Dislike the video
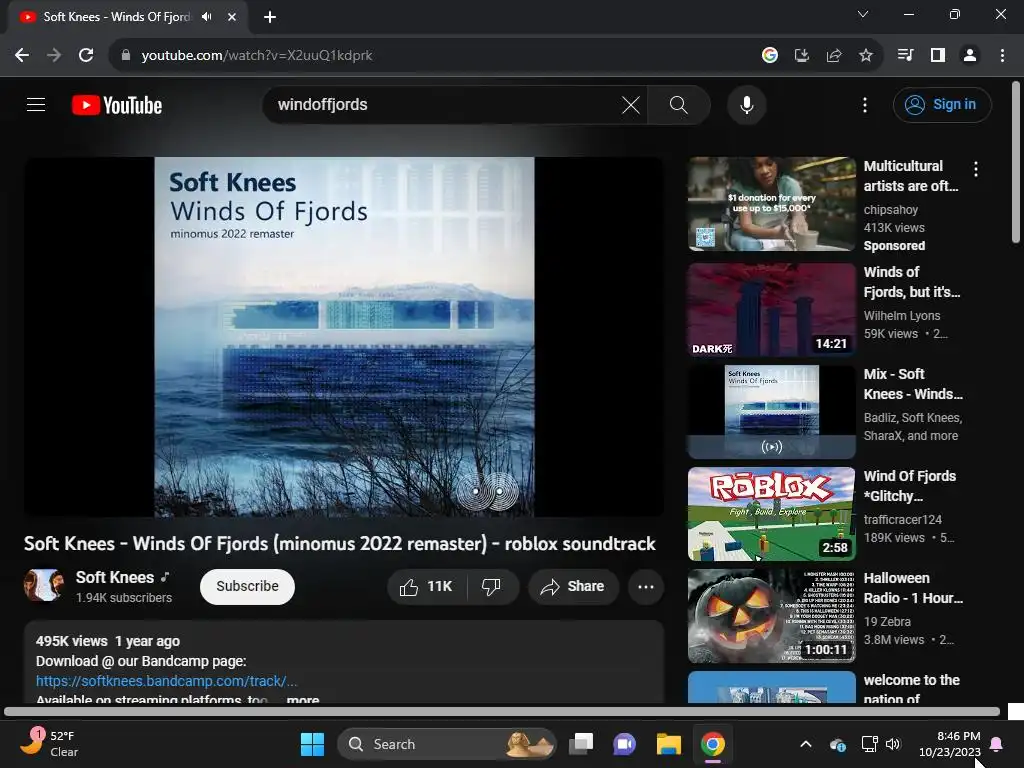 pos(491,586)
